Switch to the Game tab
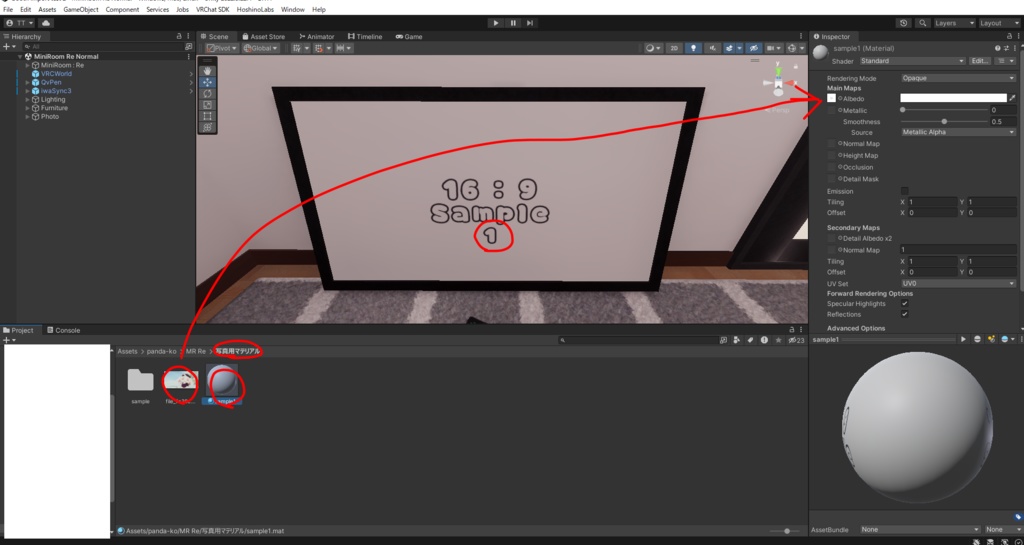1024x545 pixels. [409, 37]
